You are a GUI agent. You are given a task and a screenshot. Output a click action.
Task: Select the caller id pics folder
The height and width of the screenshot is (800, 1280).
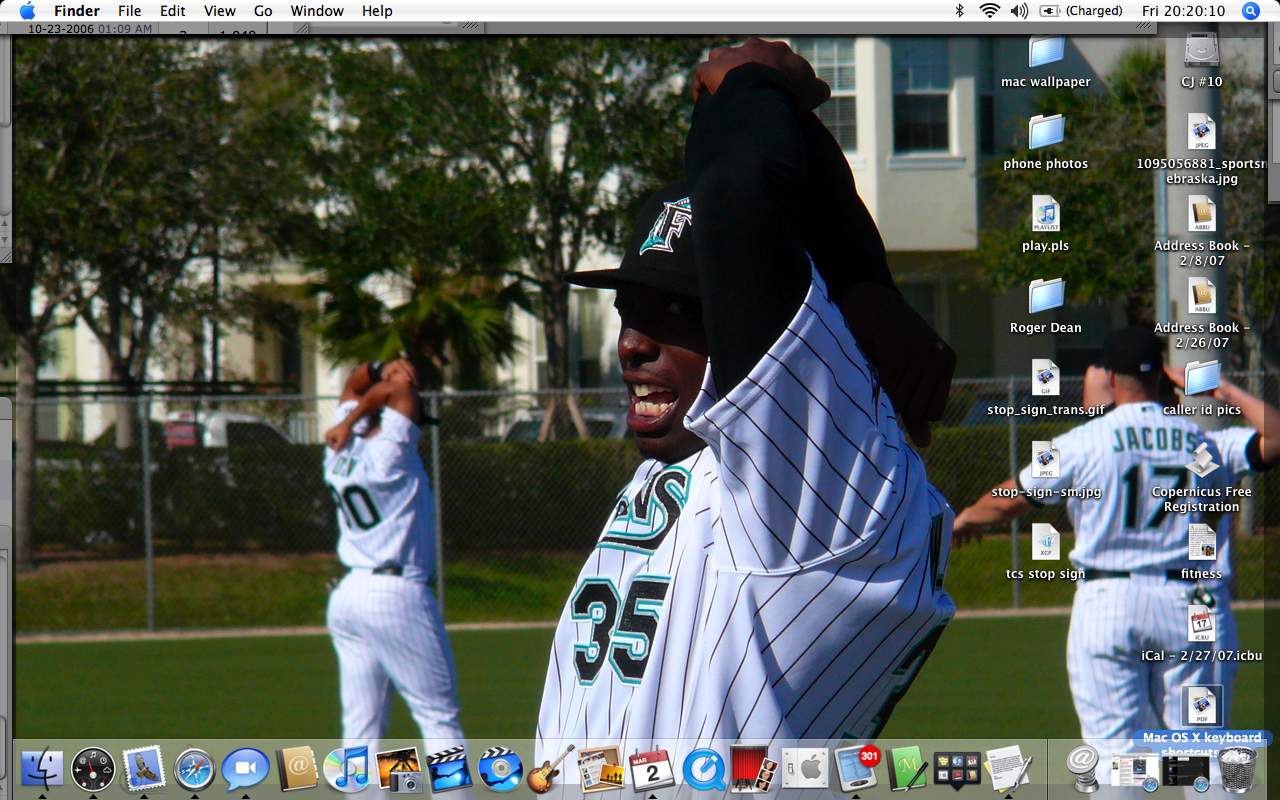(x=1202, y=389)
